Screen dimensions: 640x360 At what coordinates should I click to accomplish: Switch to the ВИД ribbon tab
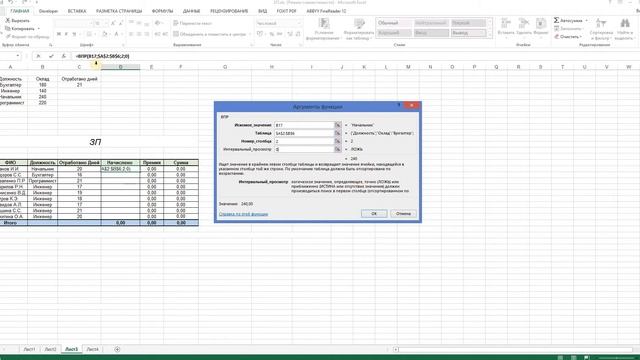coord(262,11)
